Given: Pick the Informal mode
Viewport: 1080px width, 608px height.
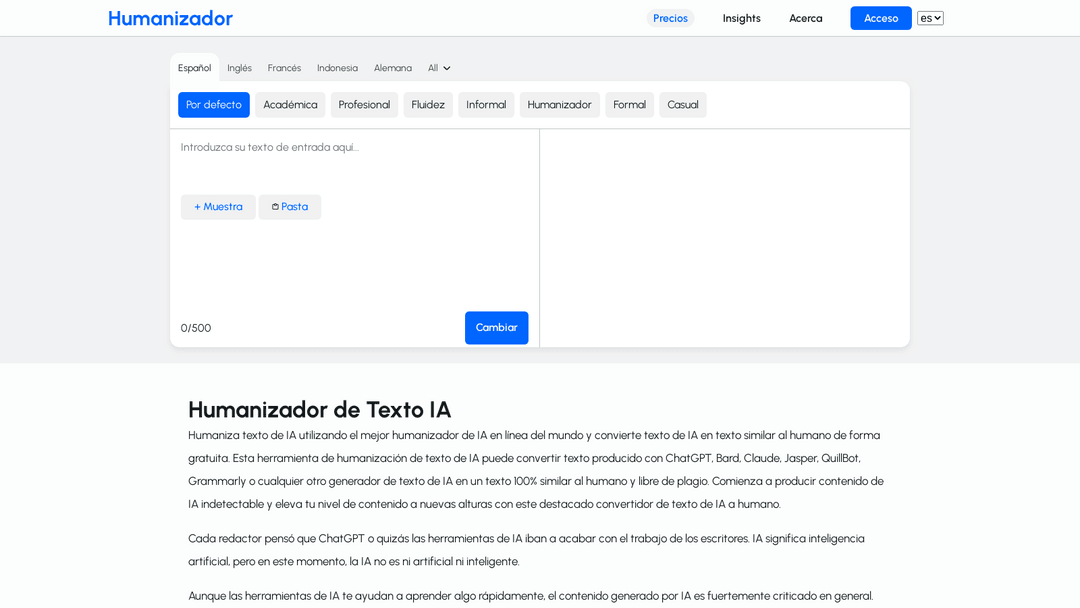Looking at the screenshot, I should pyautogui.click(x=486, y=105).
